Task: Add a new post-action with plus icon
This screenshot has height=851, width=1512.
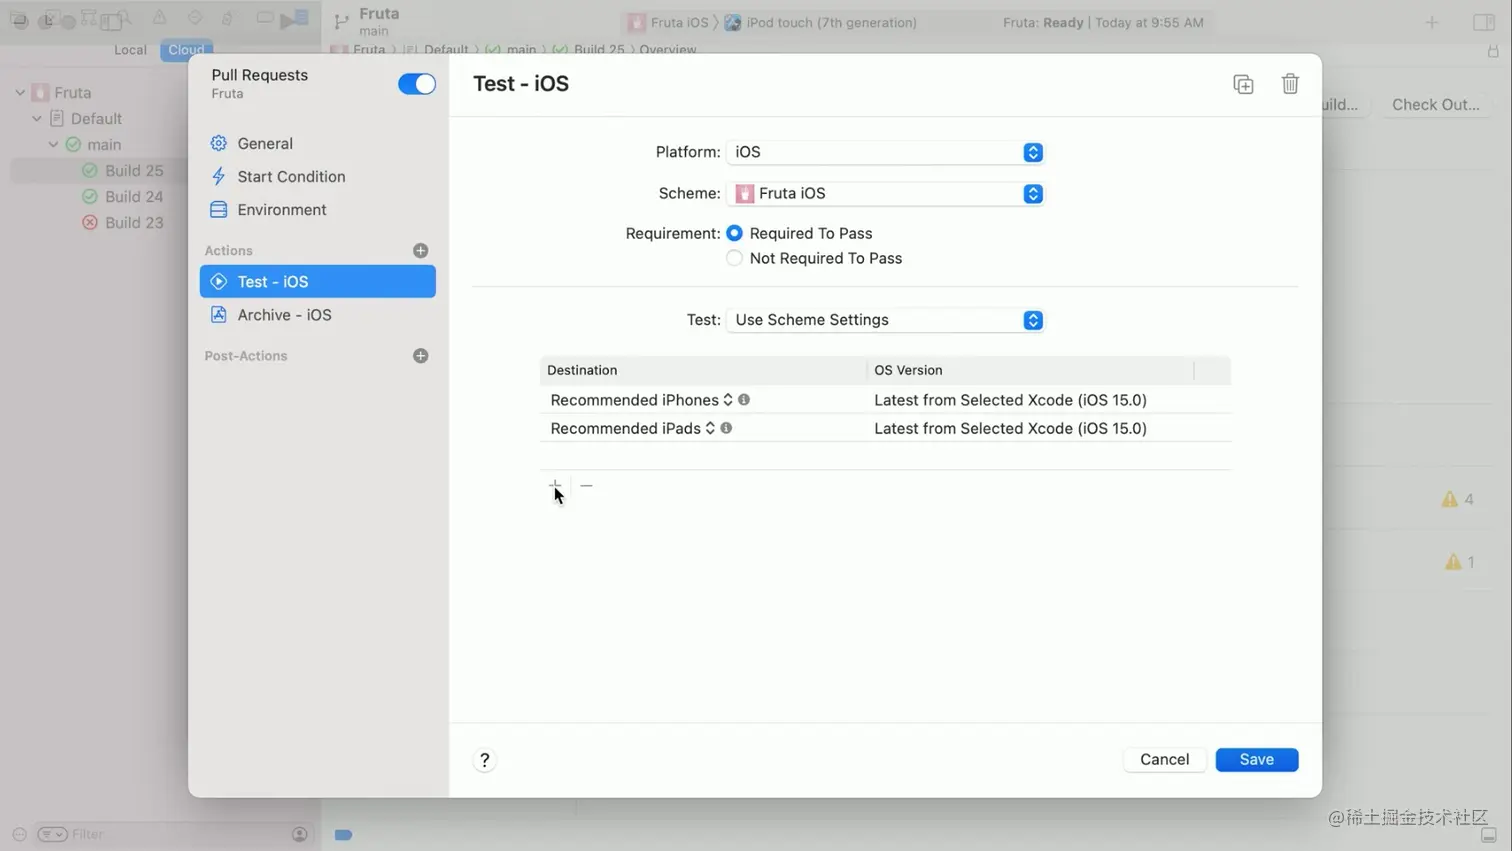Action: pos(420,356)
